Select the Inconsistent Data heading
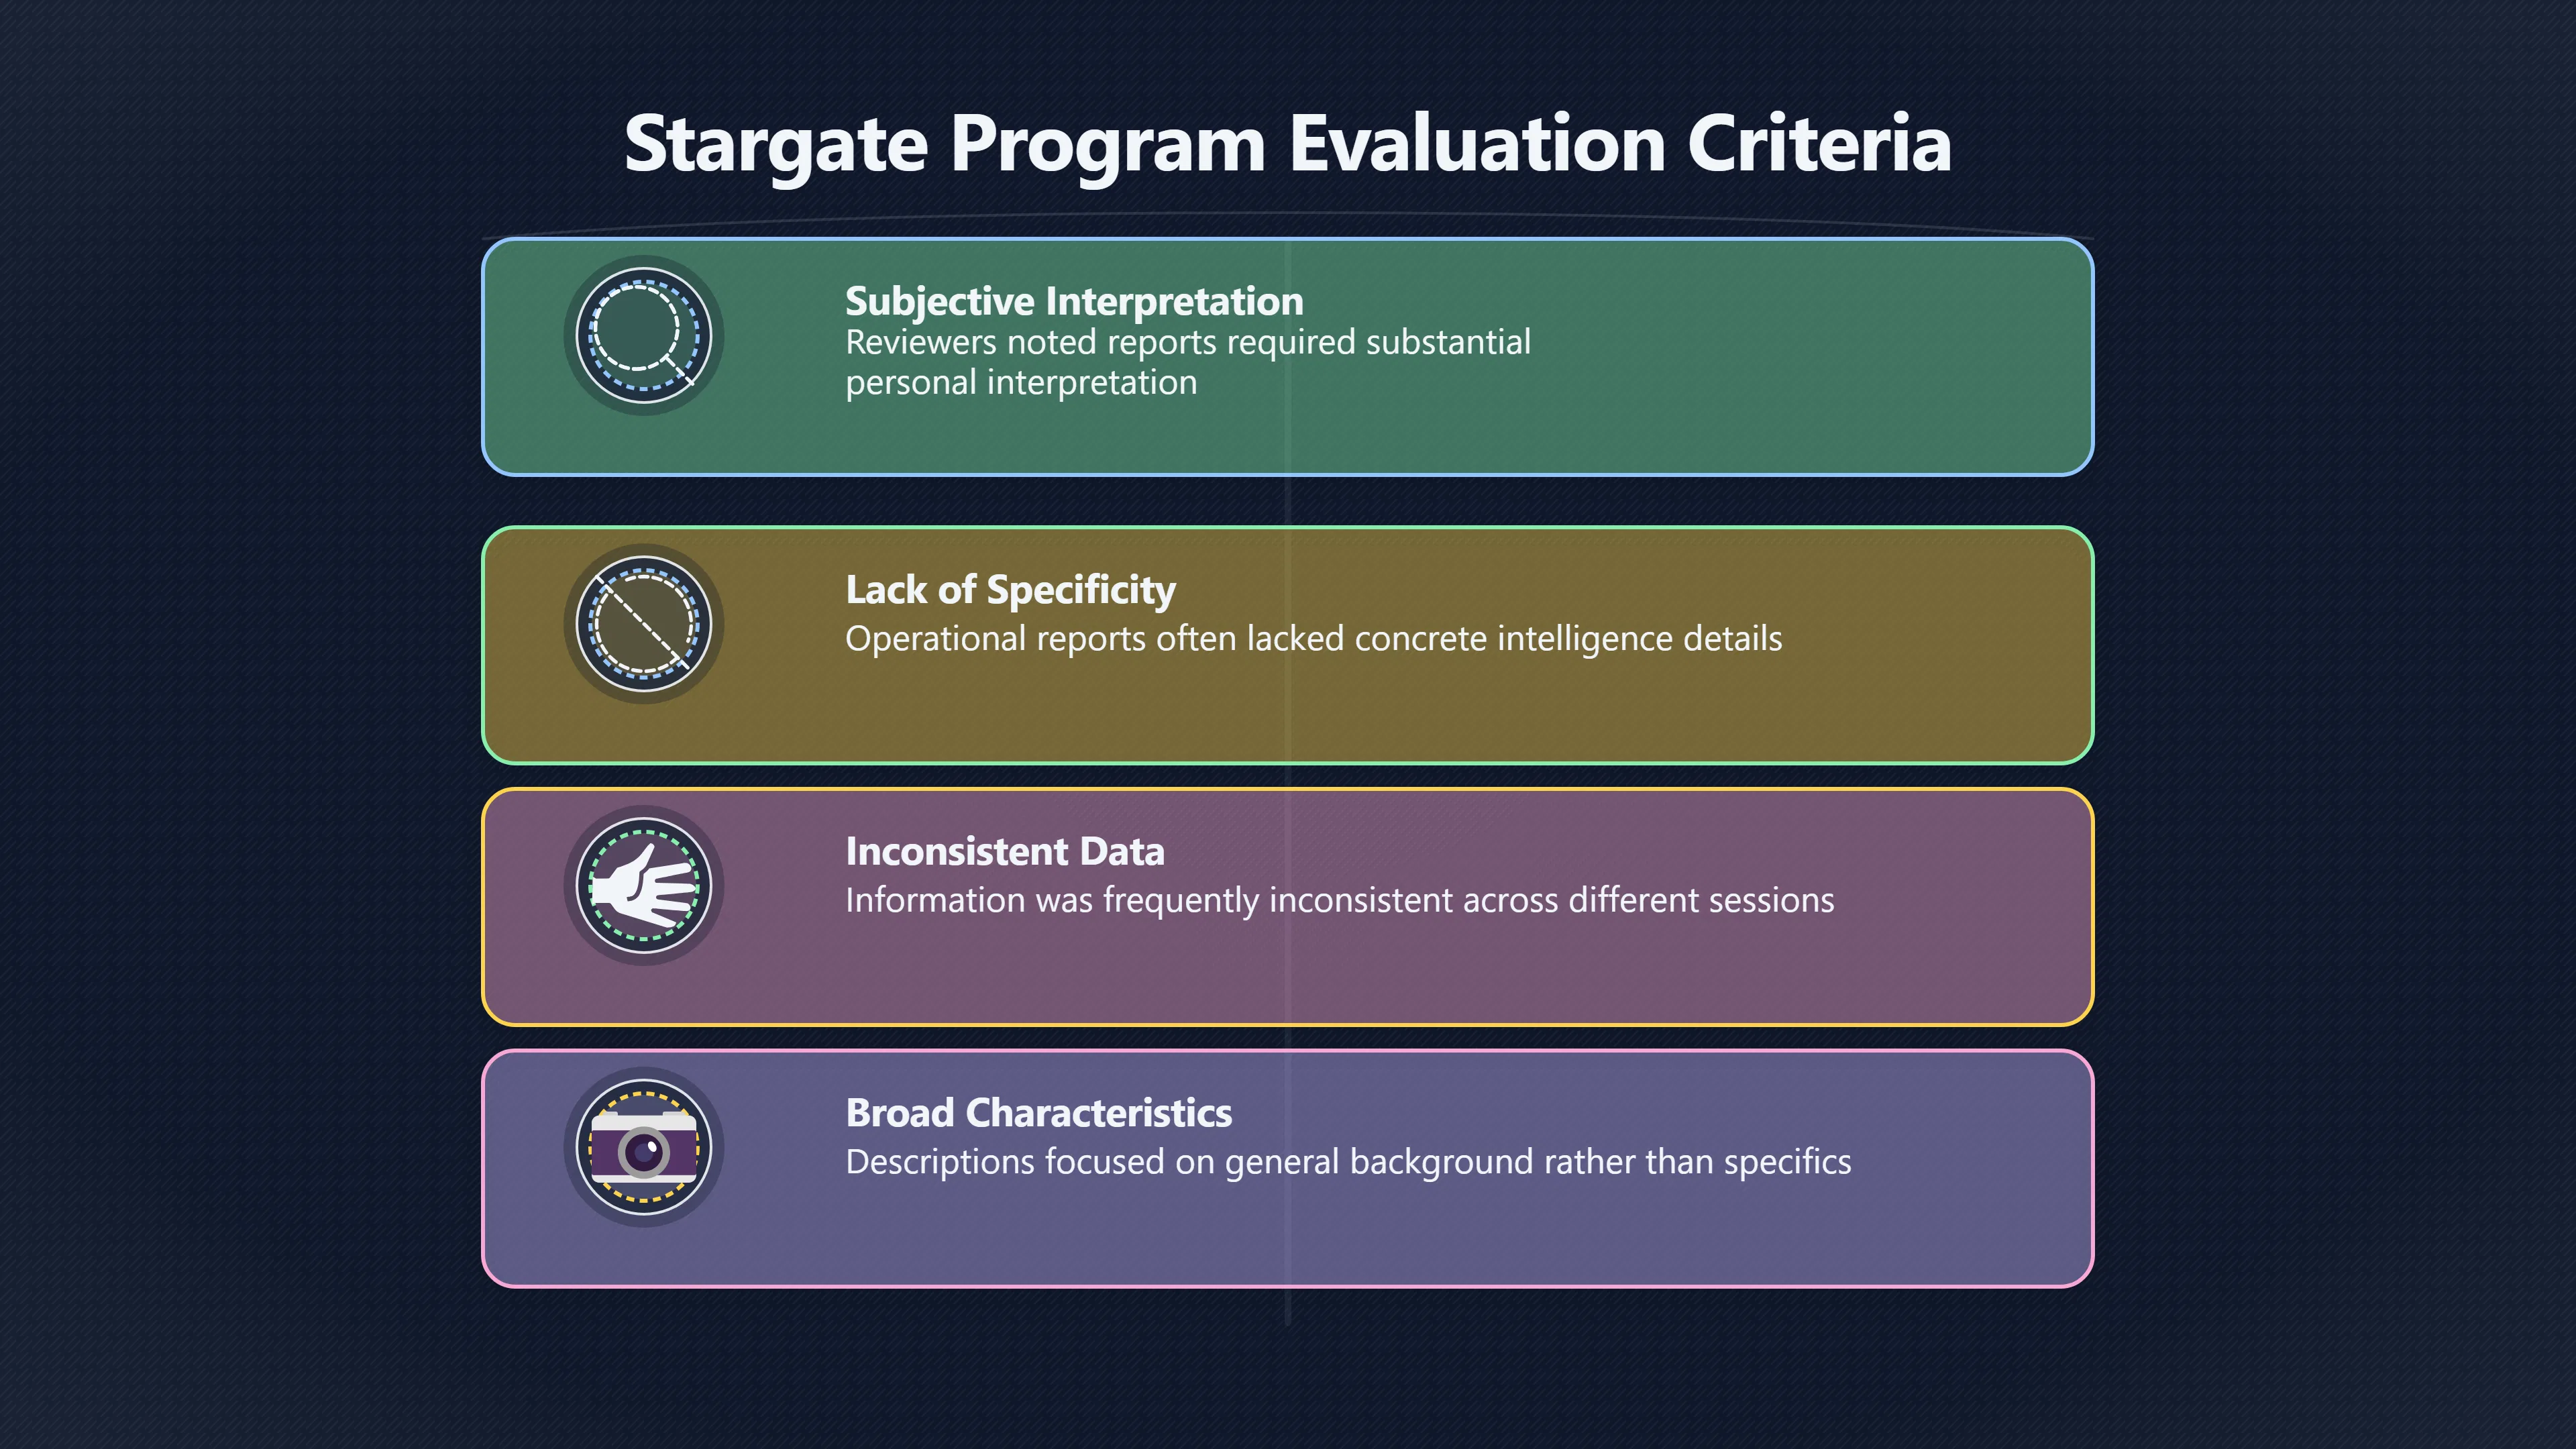 [x=1005, y=851]
